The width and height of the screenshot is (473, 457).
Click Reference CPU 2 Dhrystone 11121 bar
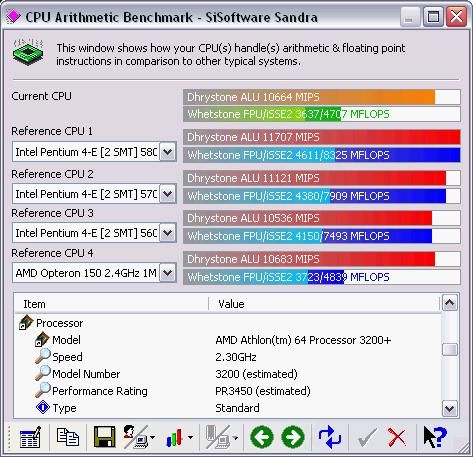pos(322,178)
